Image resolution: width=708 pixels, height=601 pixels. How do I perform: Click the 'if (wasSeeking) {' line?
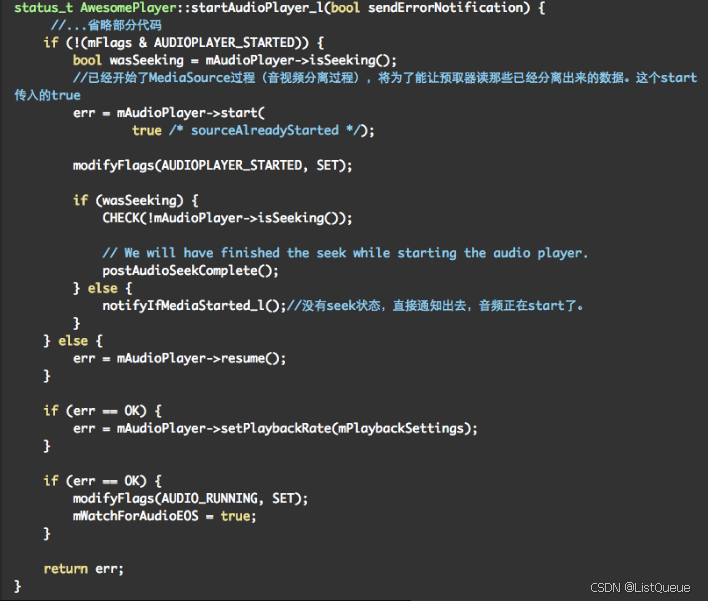135,200
